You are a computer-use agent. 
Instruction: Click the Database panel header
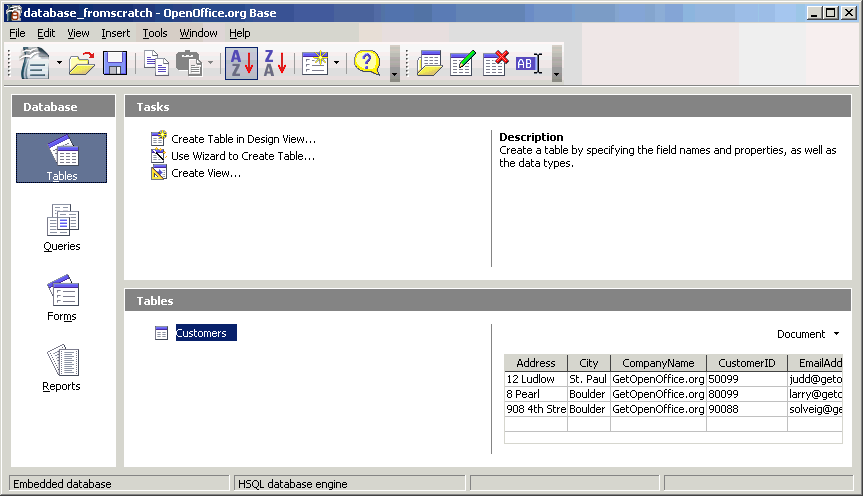pyautogui.click(x=63, y=106)
